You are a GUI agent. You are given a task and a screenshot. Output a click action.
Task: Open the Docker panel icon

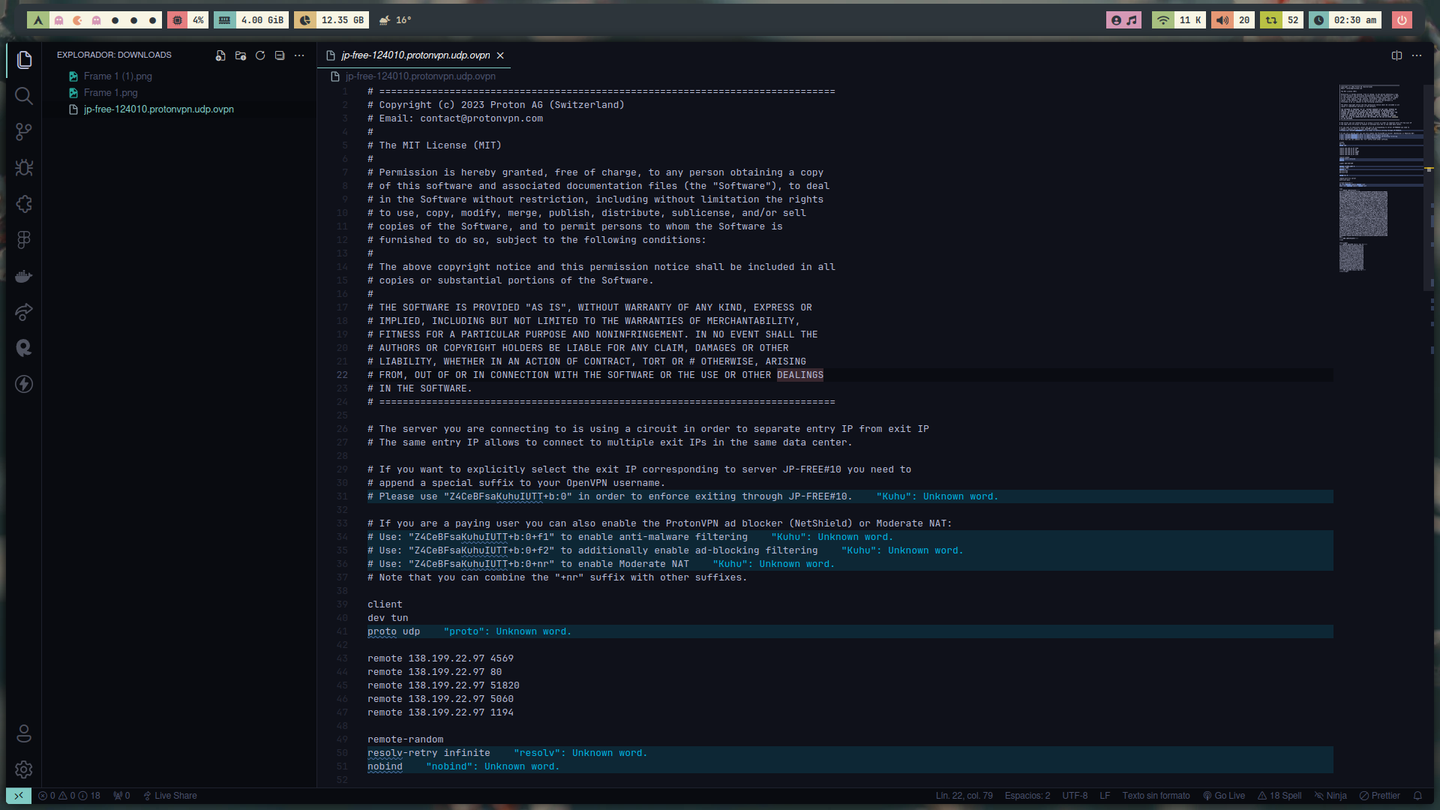(x=24, y=276)
